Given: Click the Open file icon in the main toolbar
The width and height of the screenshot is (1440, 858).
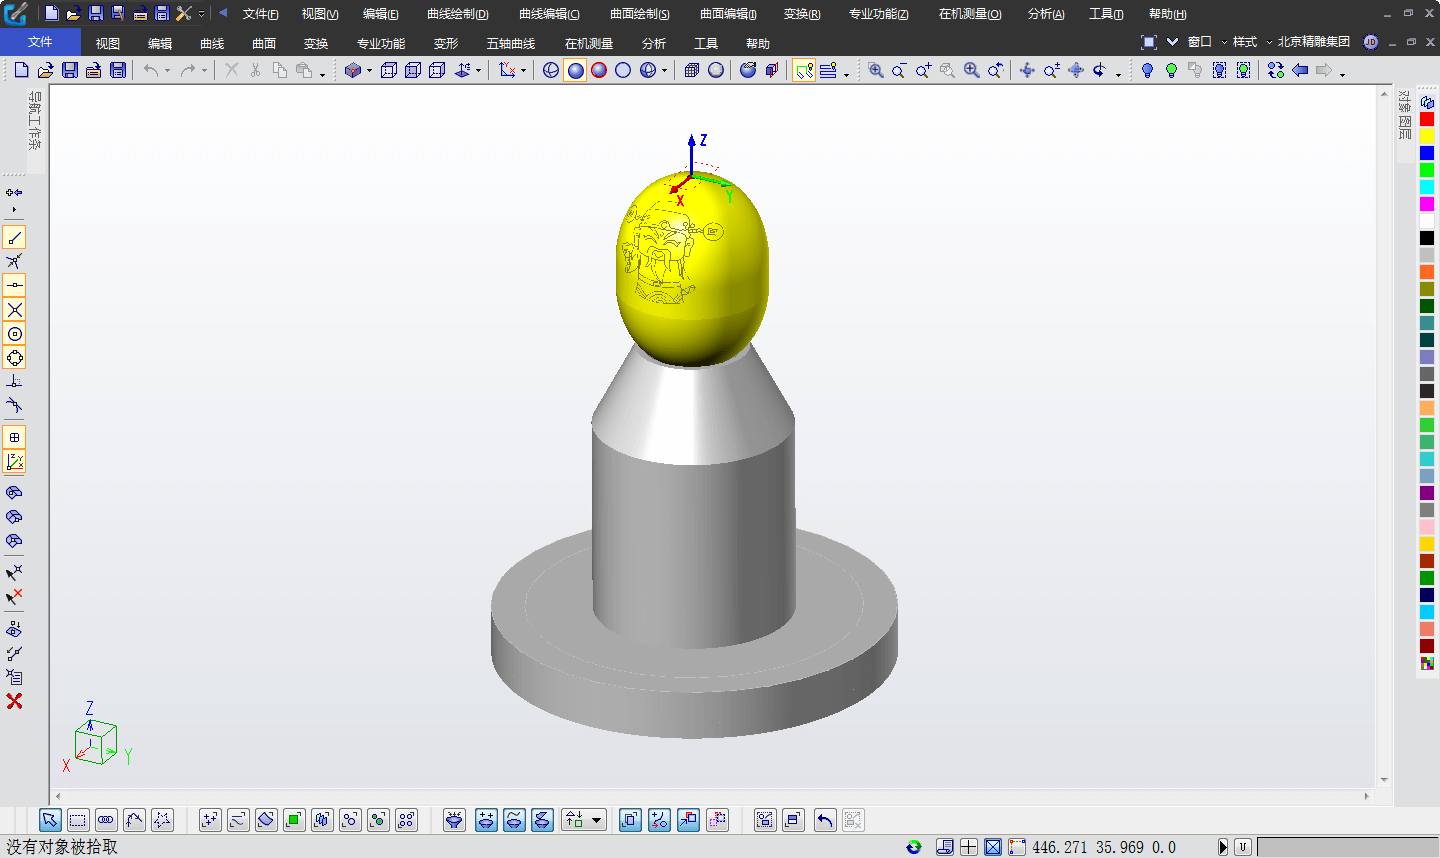Looking at the screenshot, I should coord(45,70).
